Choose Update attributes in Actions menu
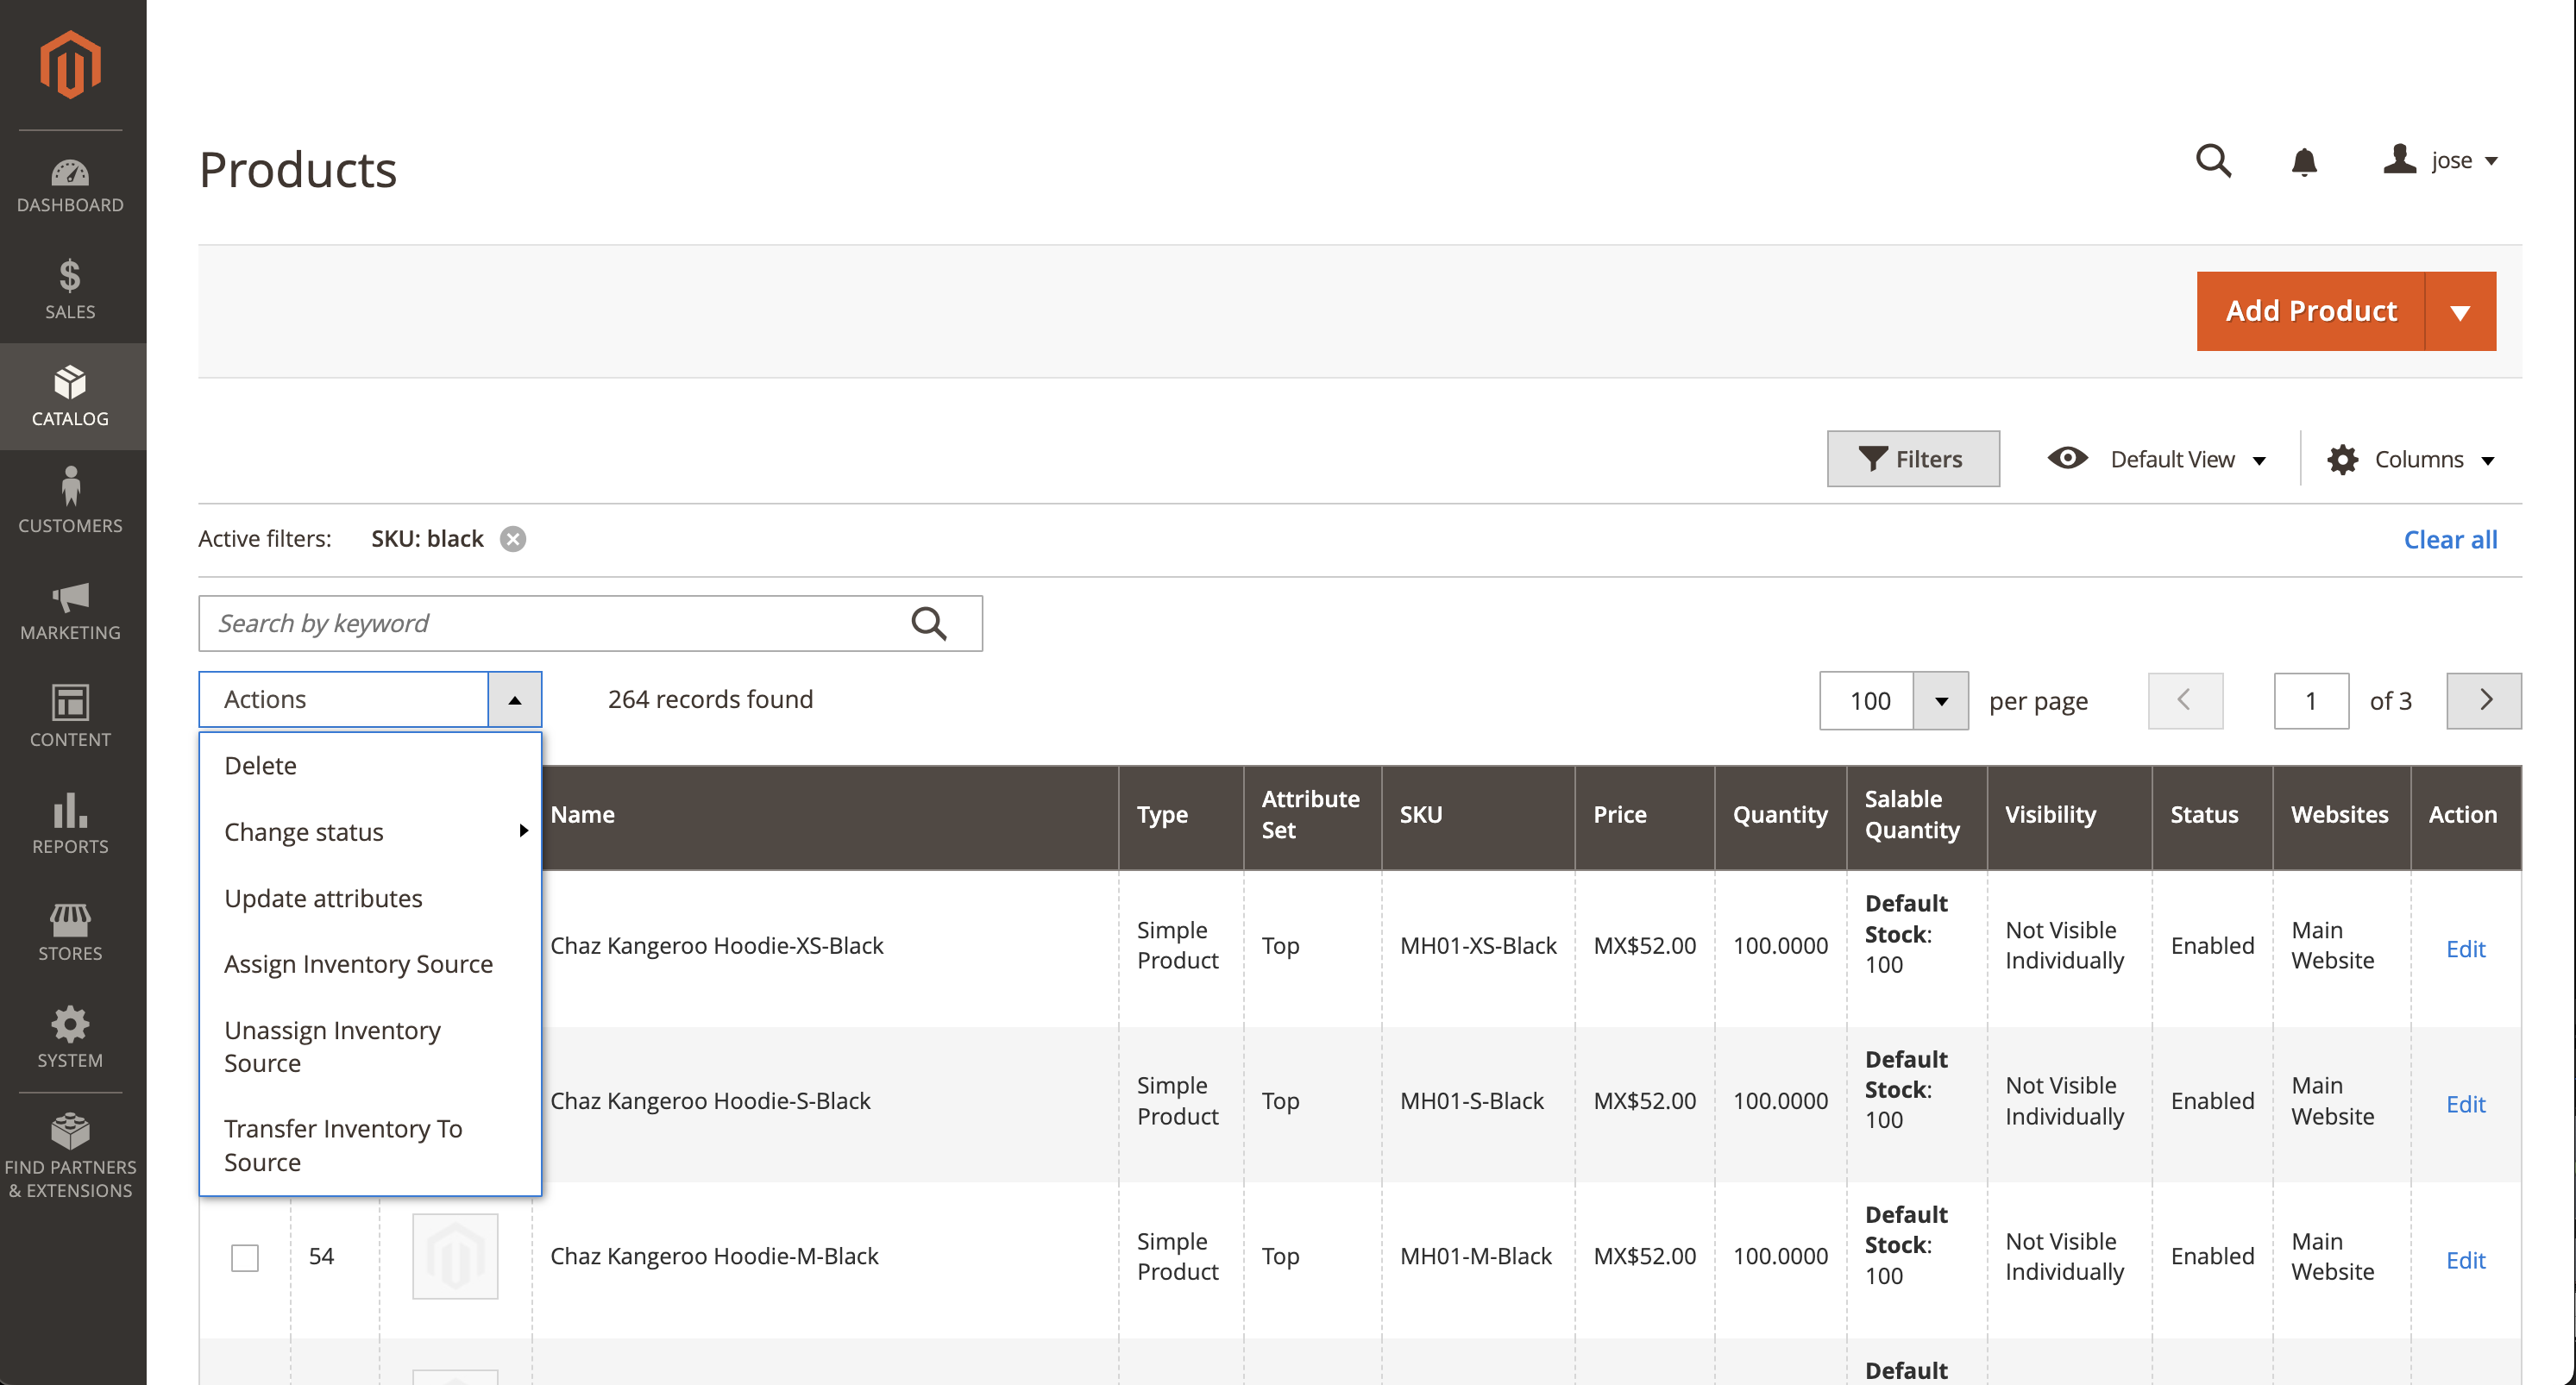This screenshot has height=1385, width=2576. point(323,898)
